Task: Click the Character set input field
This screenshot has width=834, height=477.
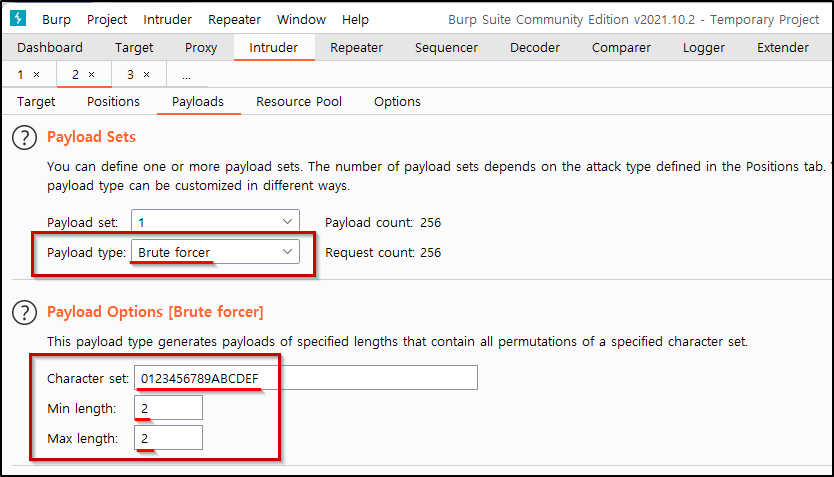Action: pyautogui.click(x=306, y=378)
